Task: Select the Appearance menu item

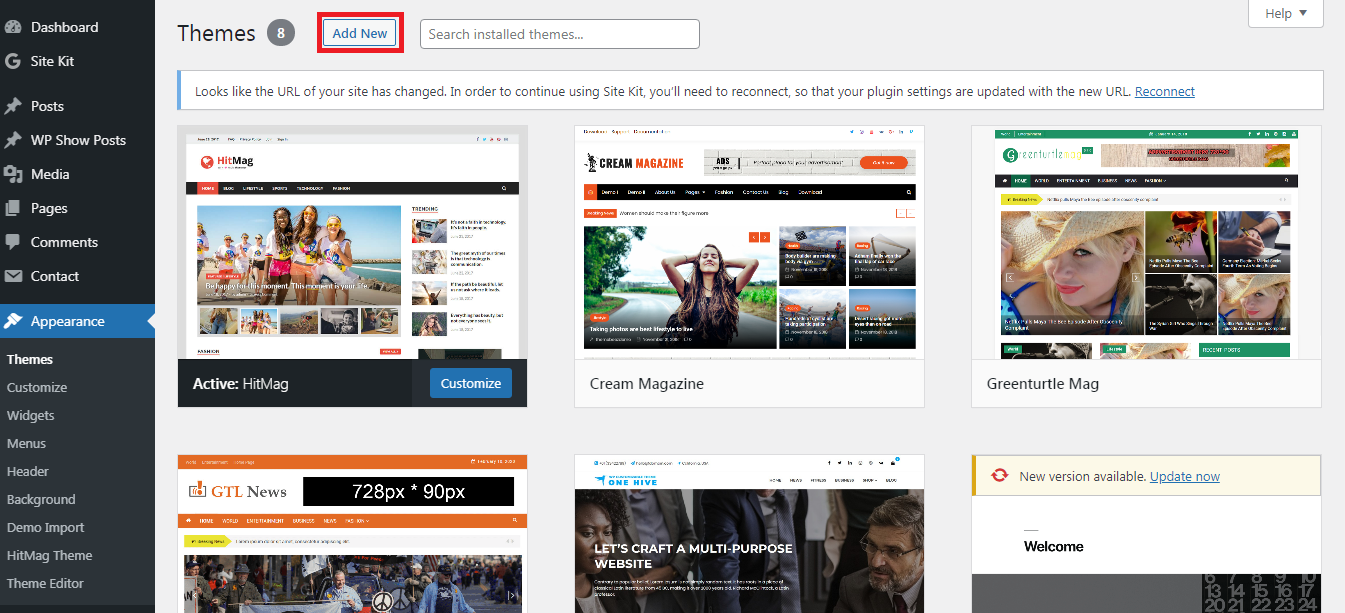Action: 77,321
